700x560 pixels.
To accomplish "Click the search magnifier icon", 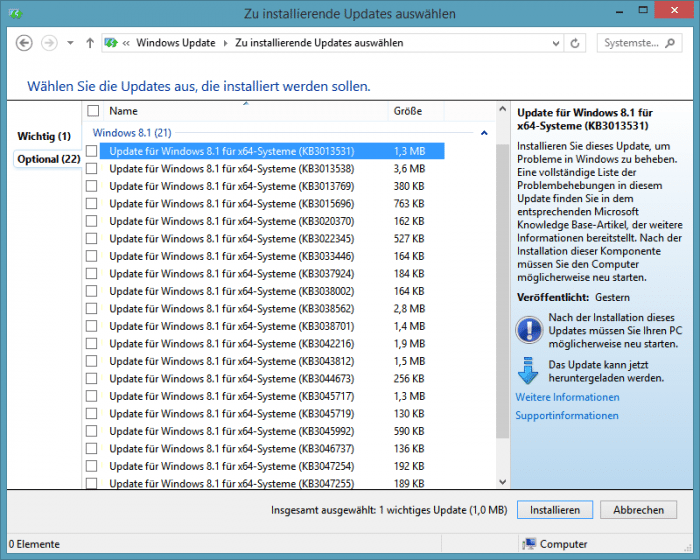I will [670, 43].
